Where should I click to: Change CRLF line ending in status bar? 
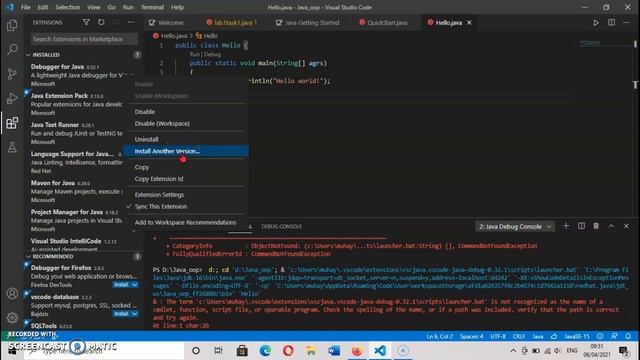coord(519,336)
